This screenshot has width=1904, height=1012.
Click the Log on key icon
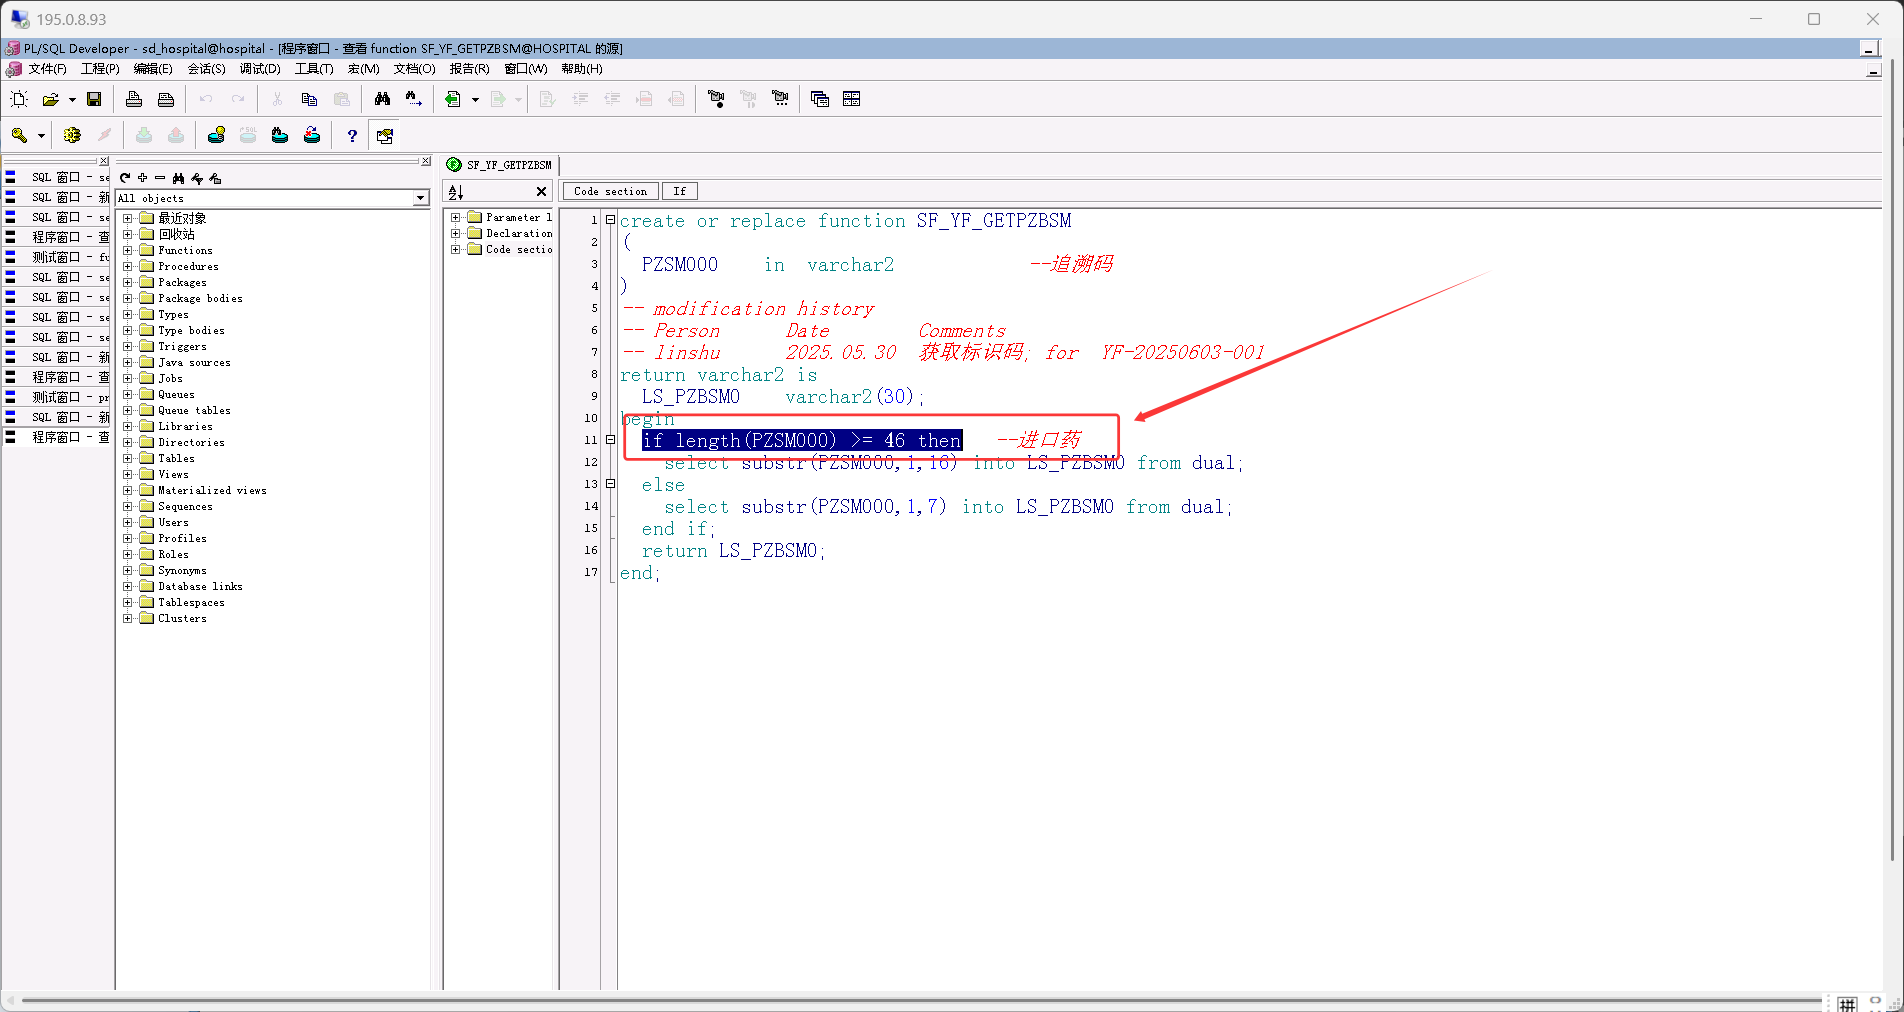(x=19, y=136)
